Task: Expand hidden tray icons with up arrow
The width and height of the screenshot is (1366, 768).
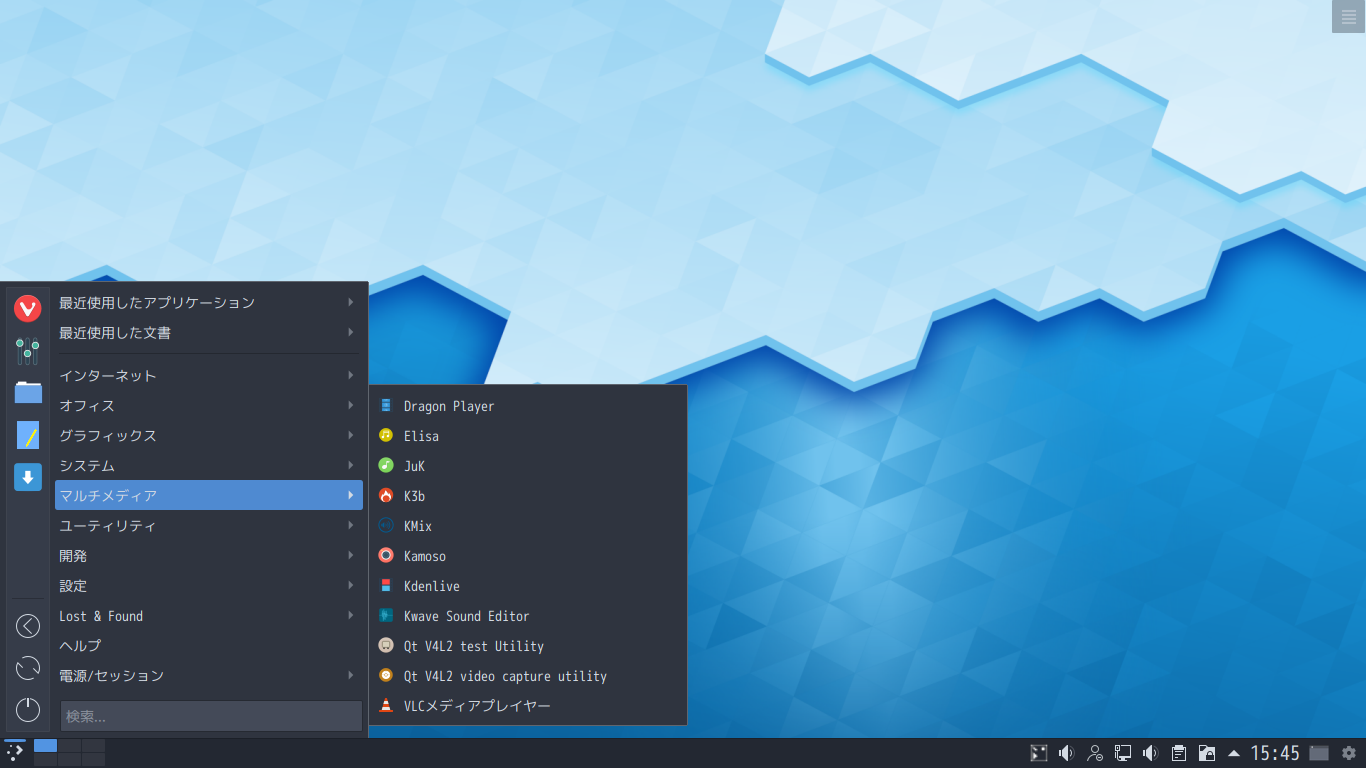Action: click(x=1234, y=753)
